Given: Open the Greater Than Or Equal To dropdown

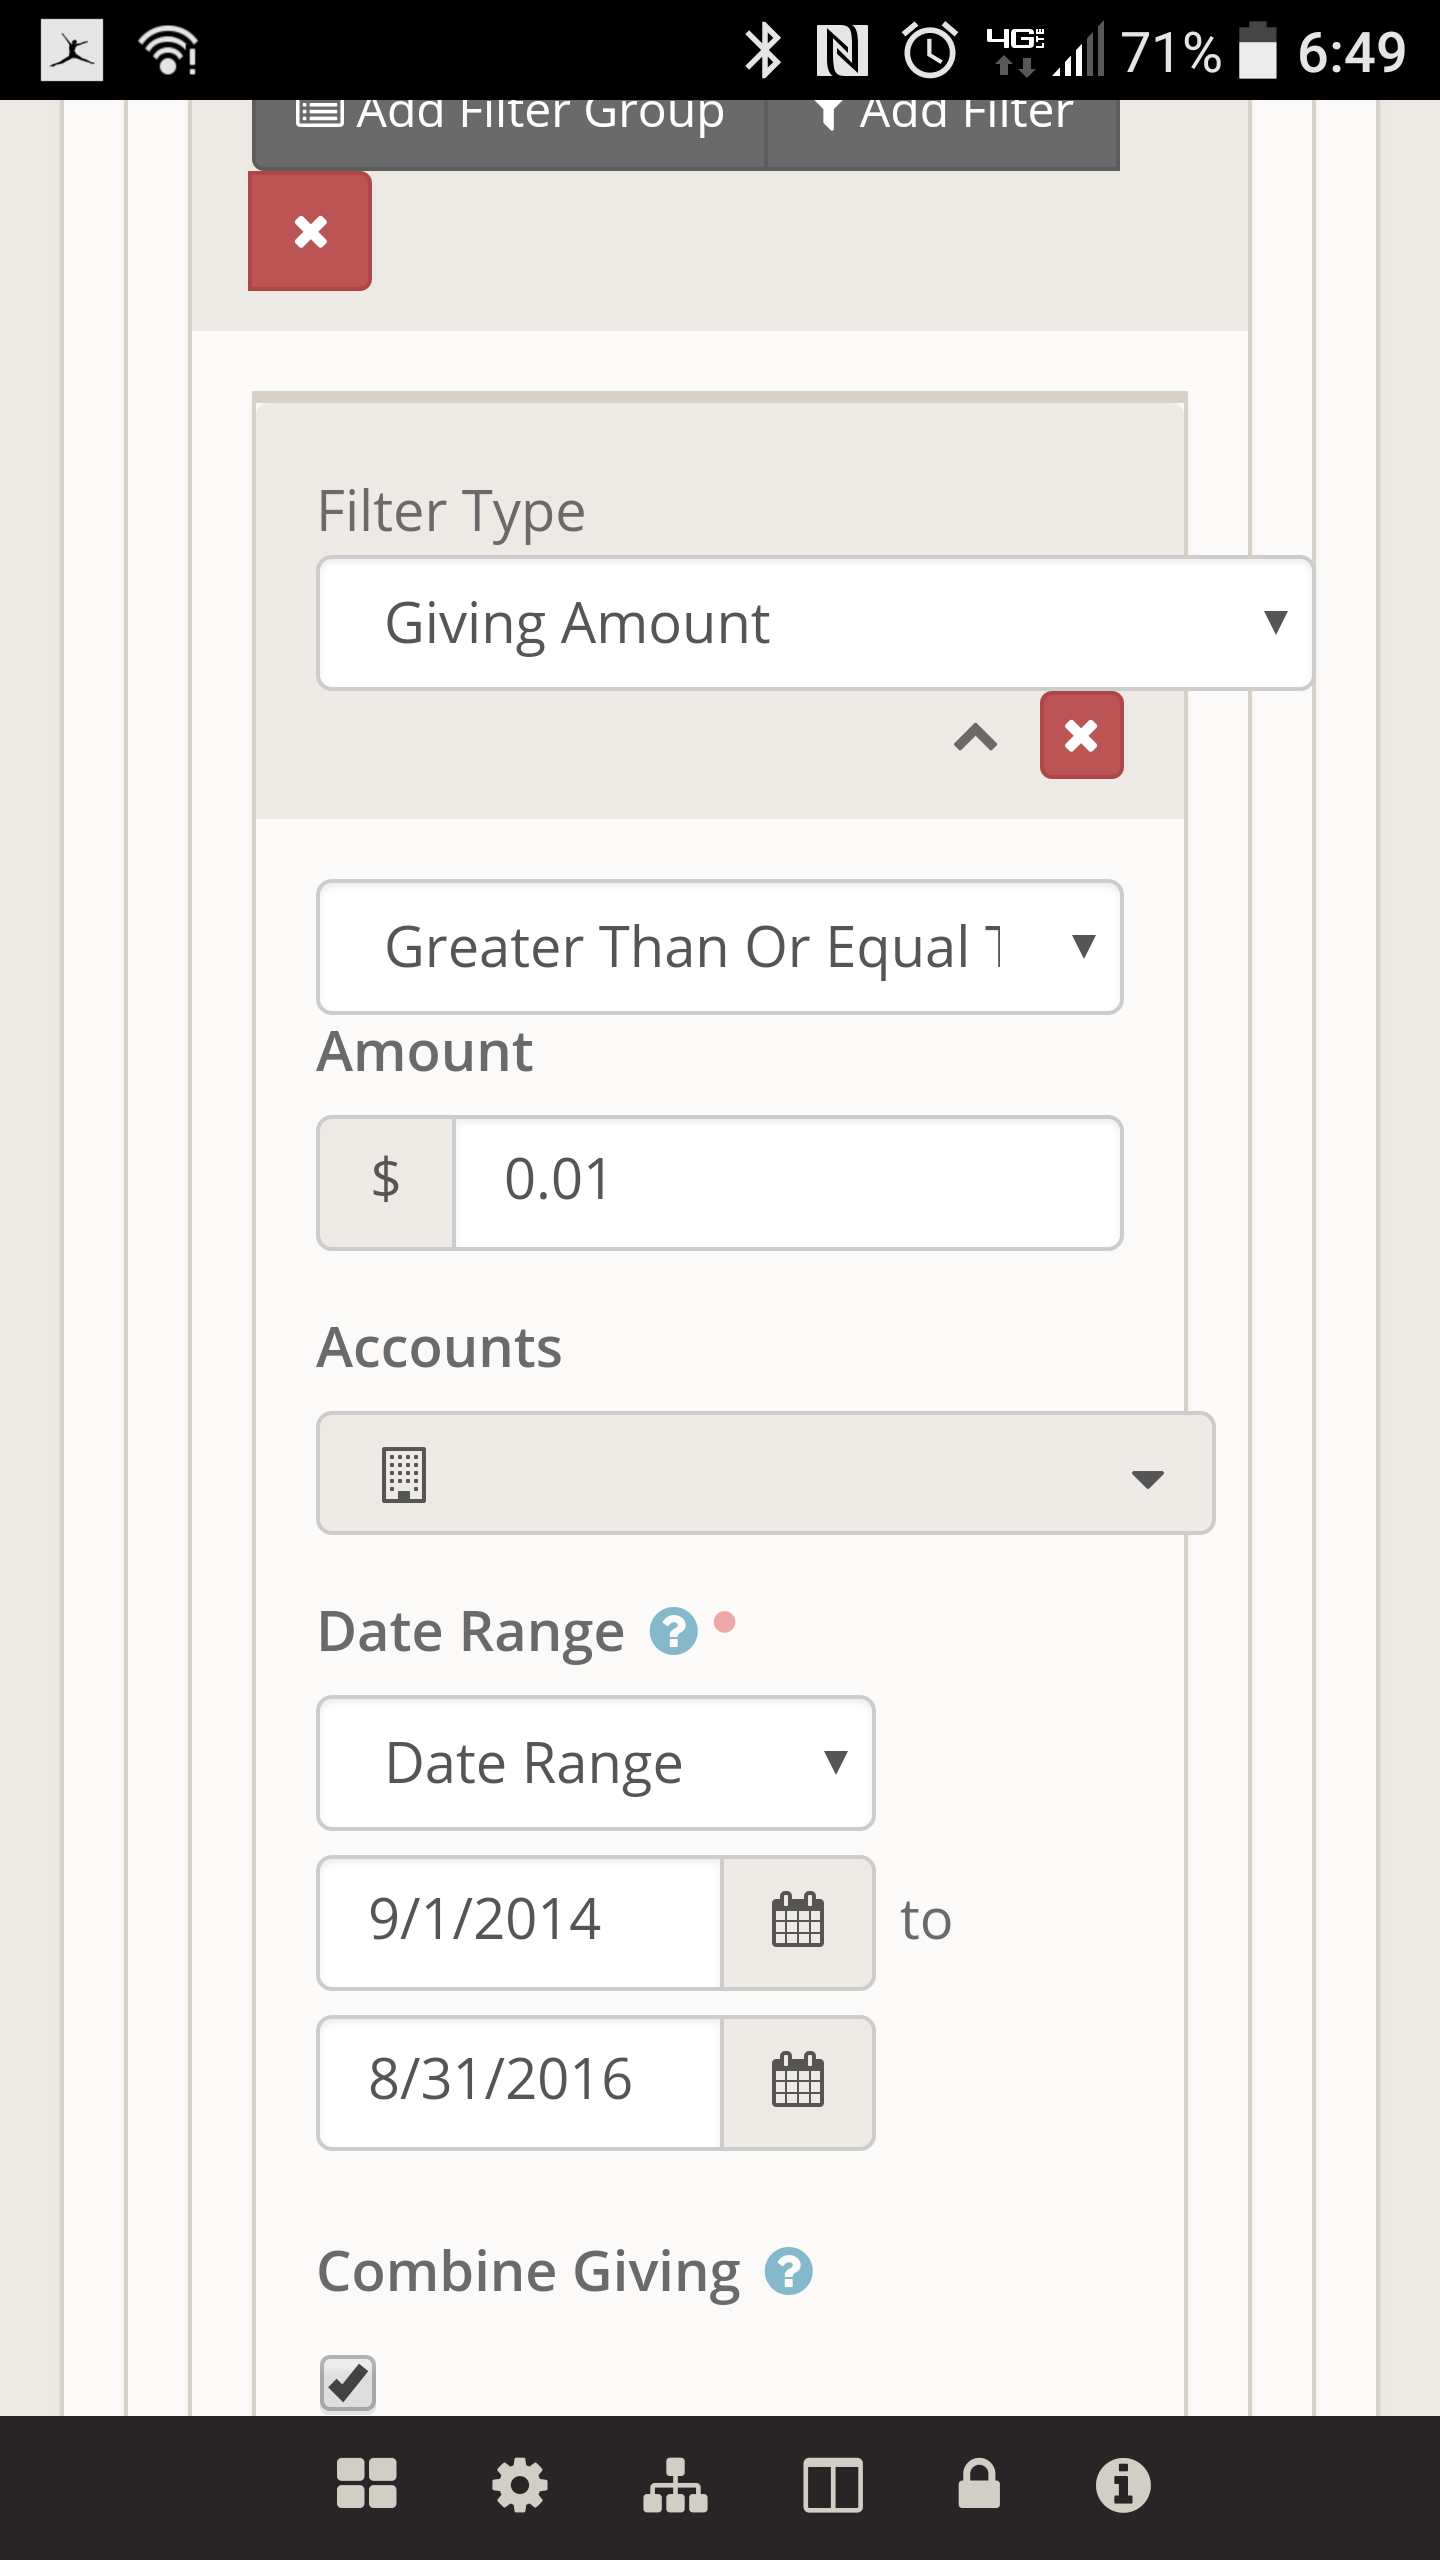Looking at the screenshot, I should [x=719, y=947].
